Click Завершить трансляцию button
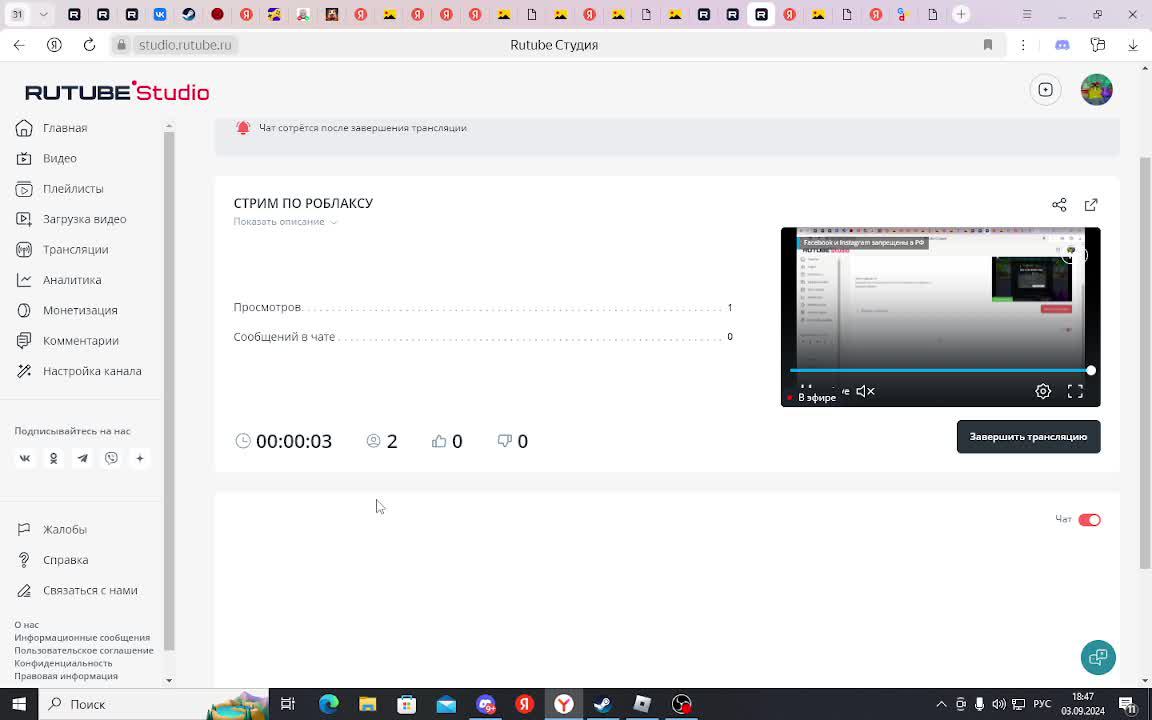1152x720 pixels. coord(1028,436)
